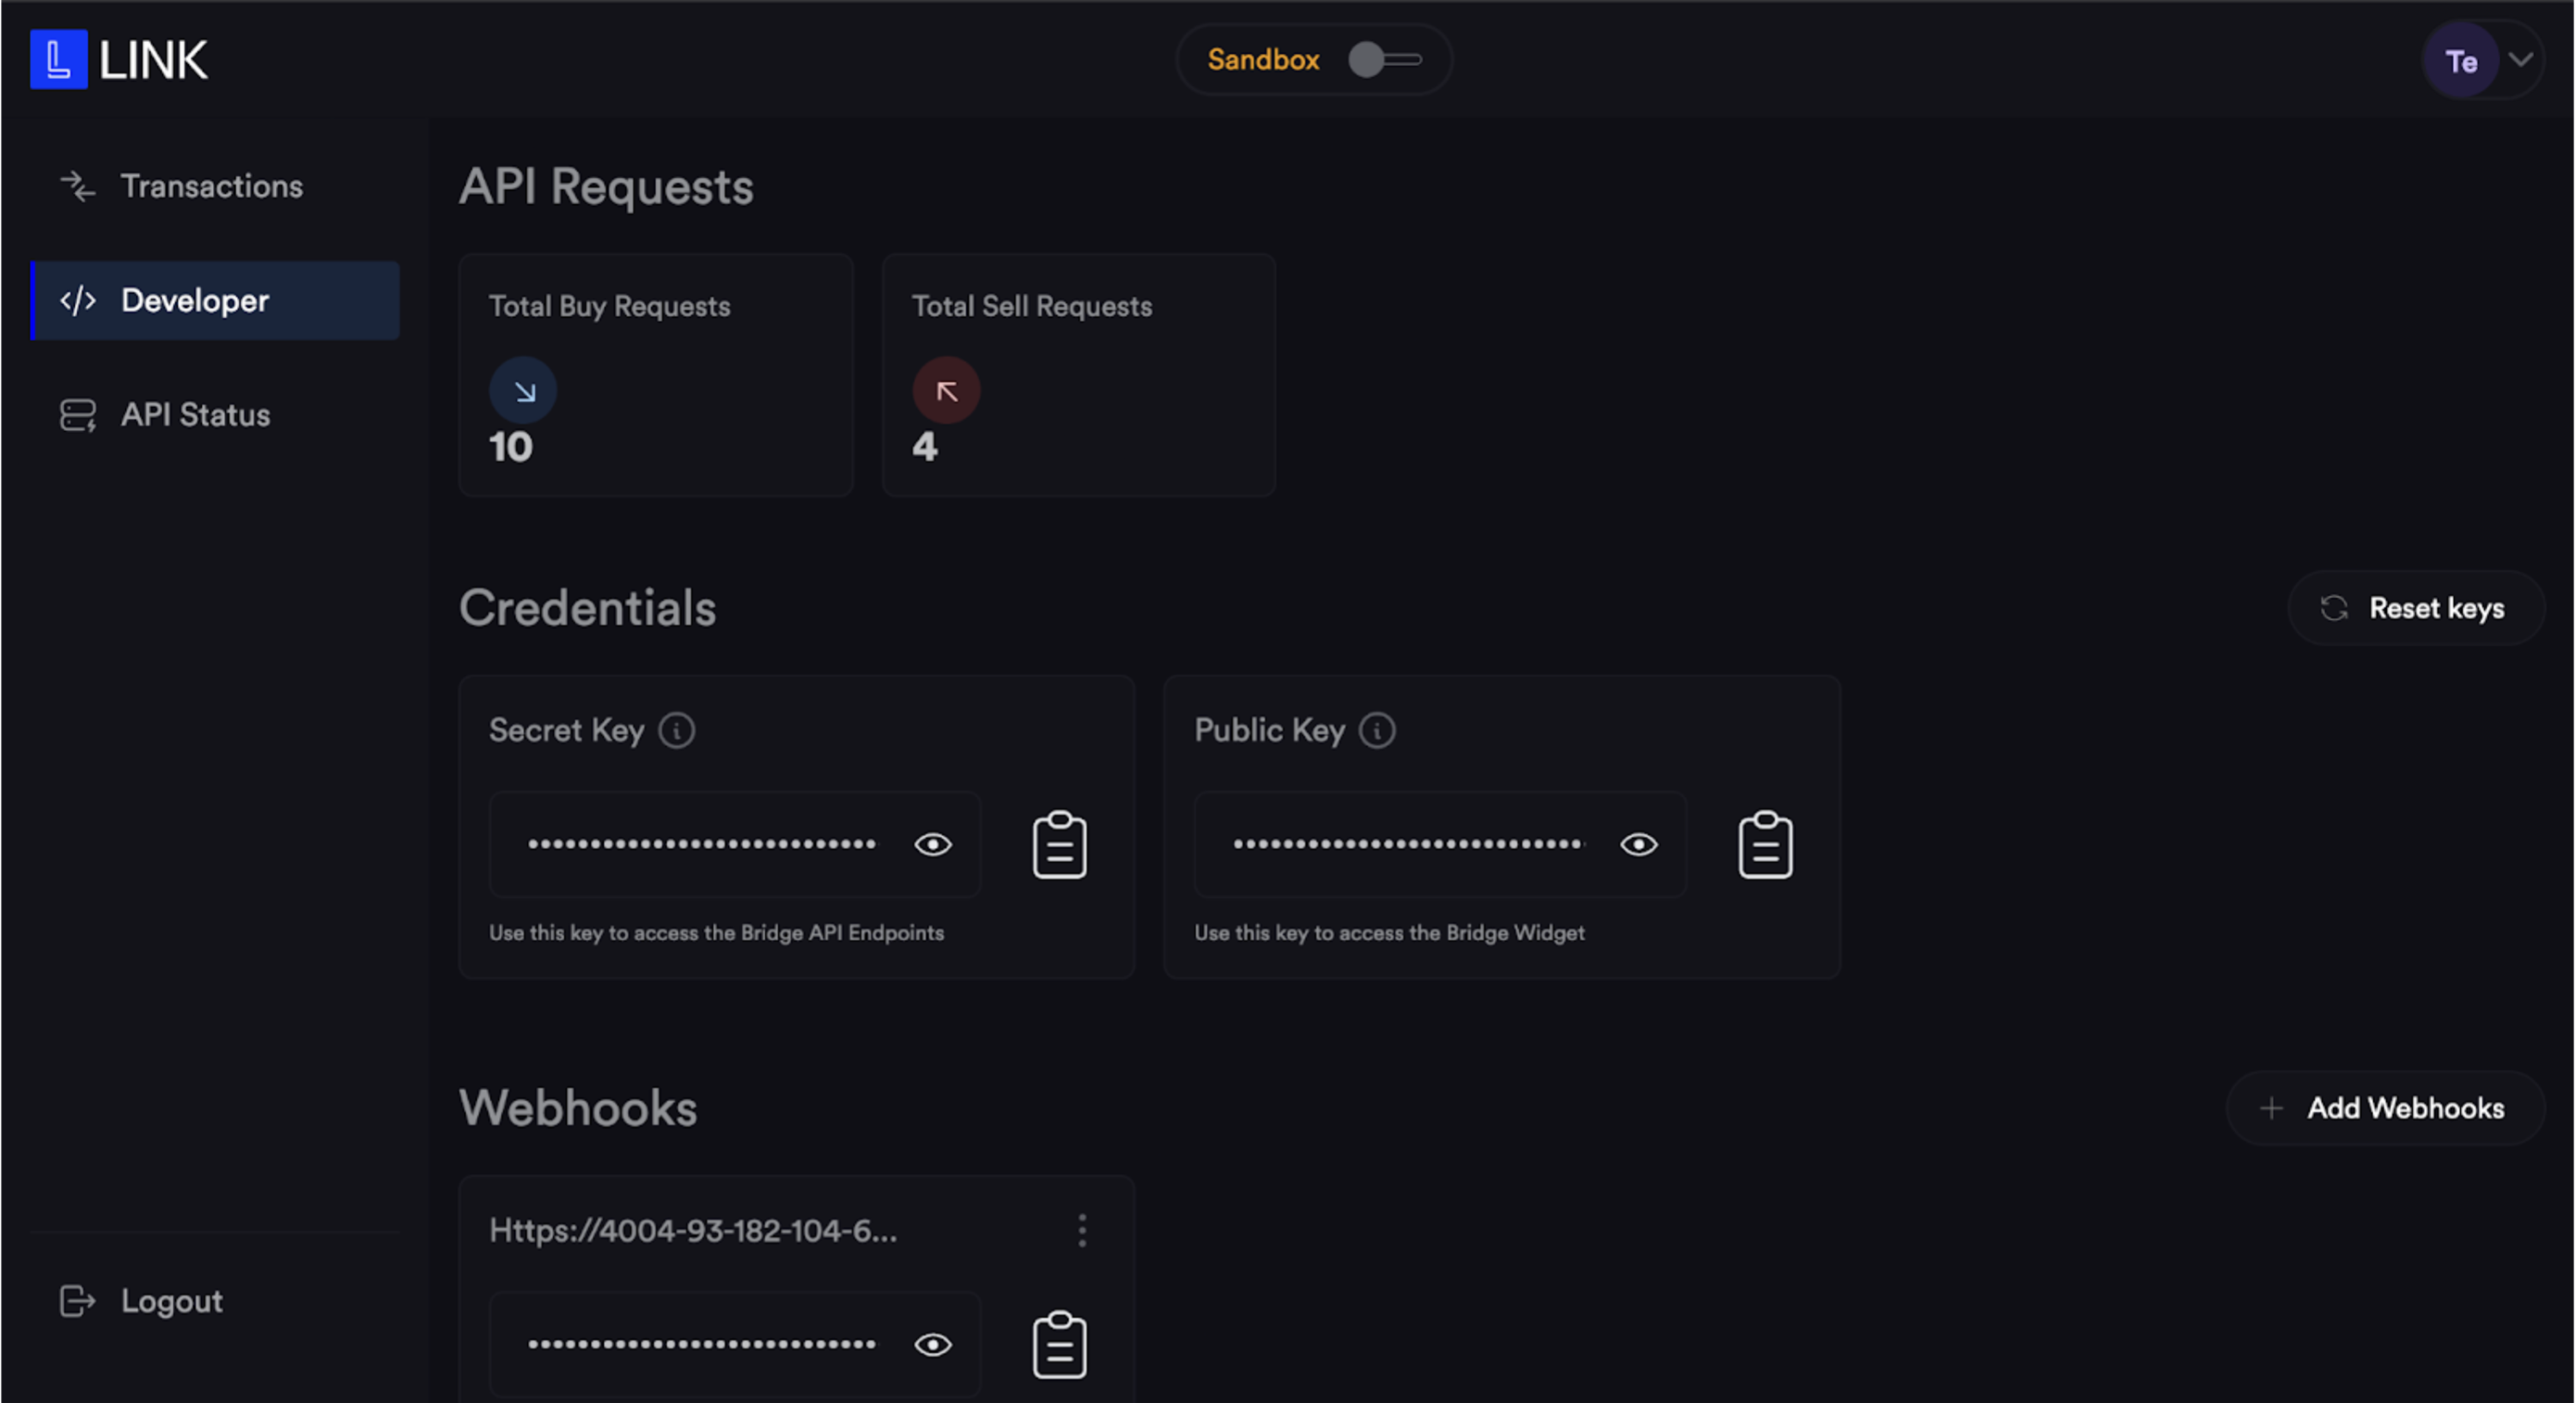This screenshot has height=1403, width=2576.
Task: Copy the Public Key to clipboard
Action: 1764,845
